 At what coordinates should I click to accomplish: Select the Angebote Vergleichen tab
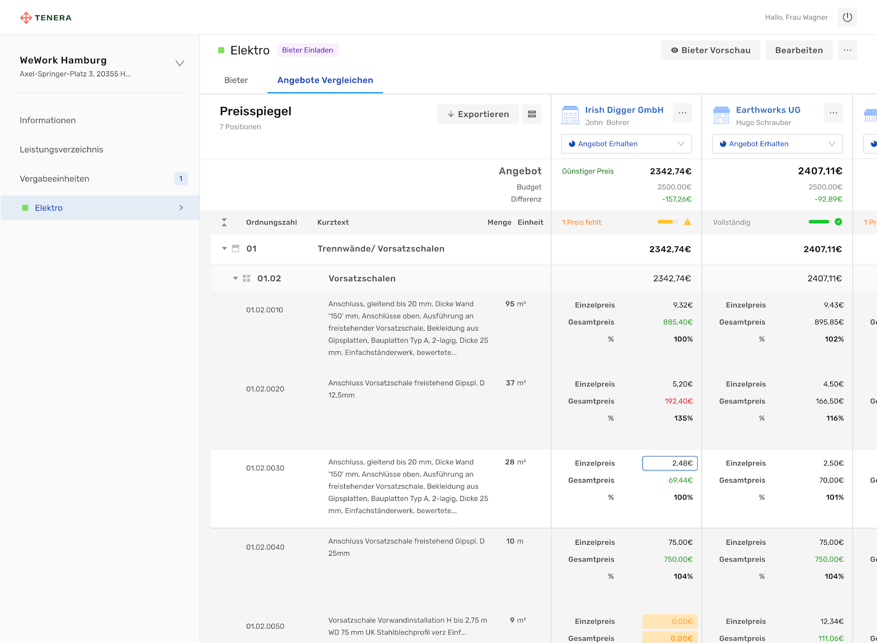[325, 80]
